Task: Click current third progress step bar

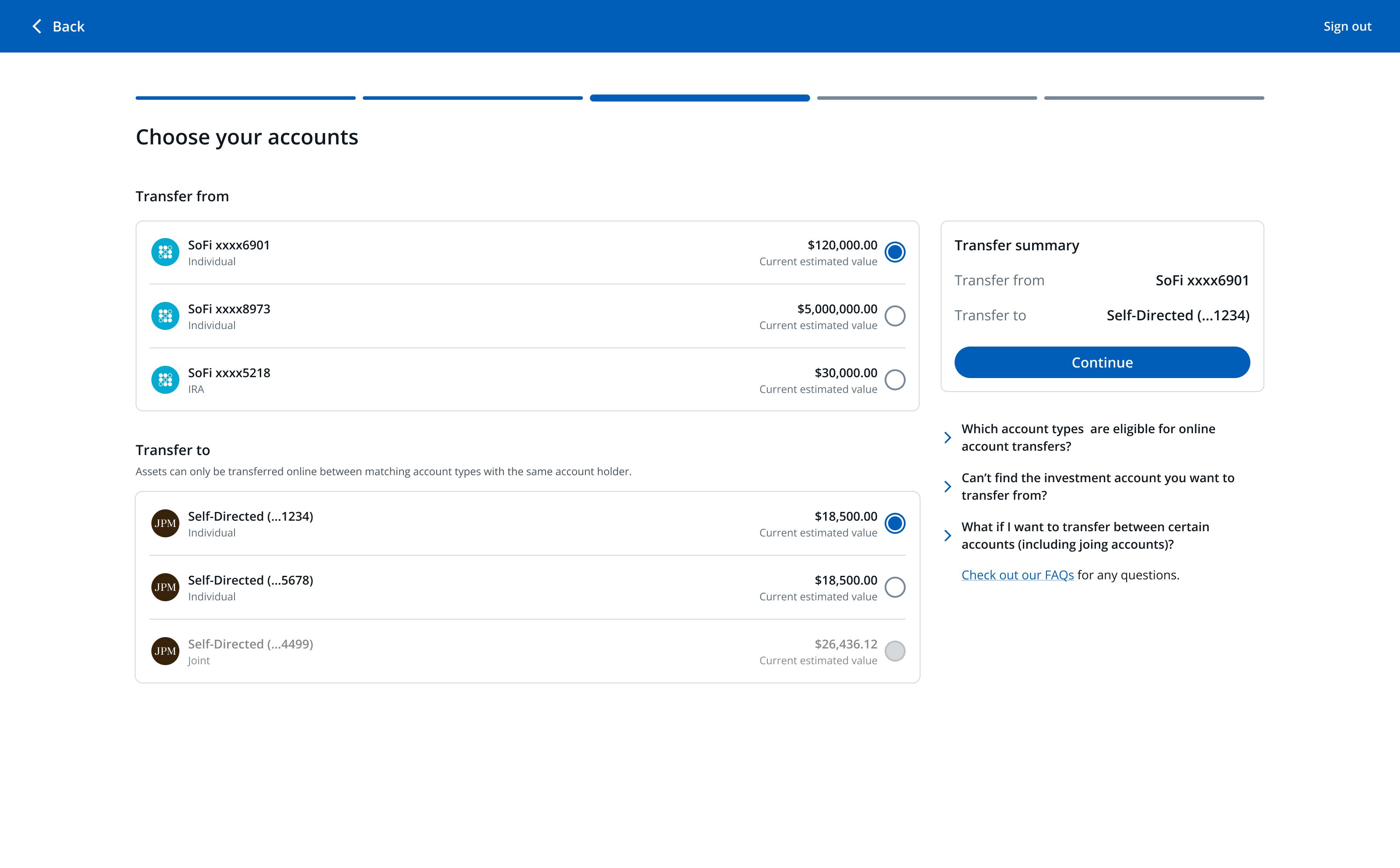Action: pyautogui.click(x=700, y=98)
